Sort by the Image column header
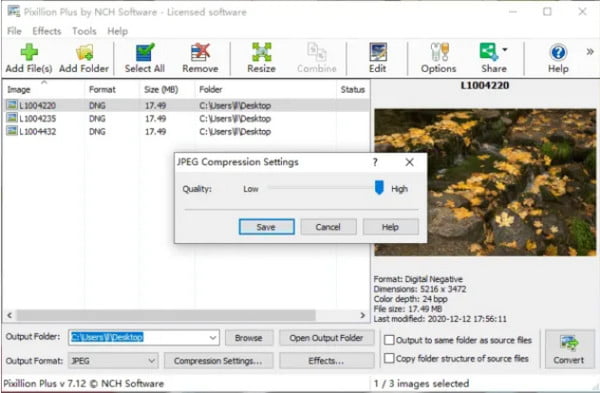The image size is (600, 393). 43,90
